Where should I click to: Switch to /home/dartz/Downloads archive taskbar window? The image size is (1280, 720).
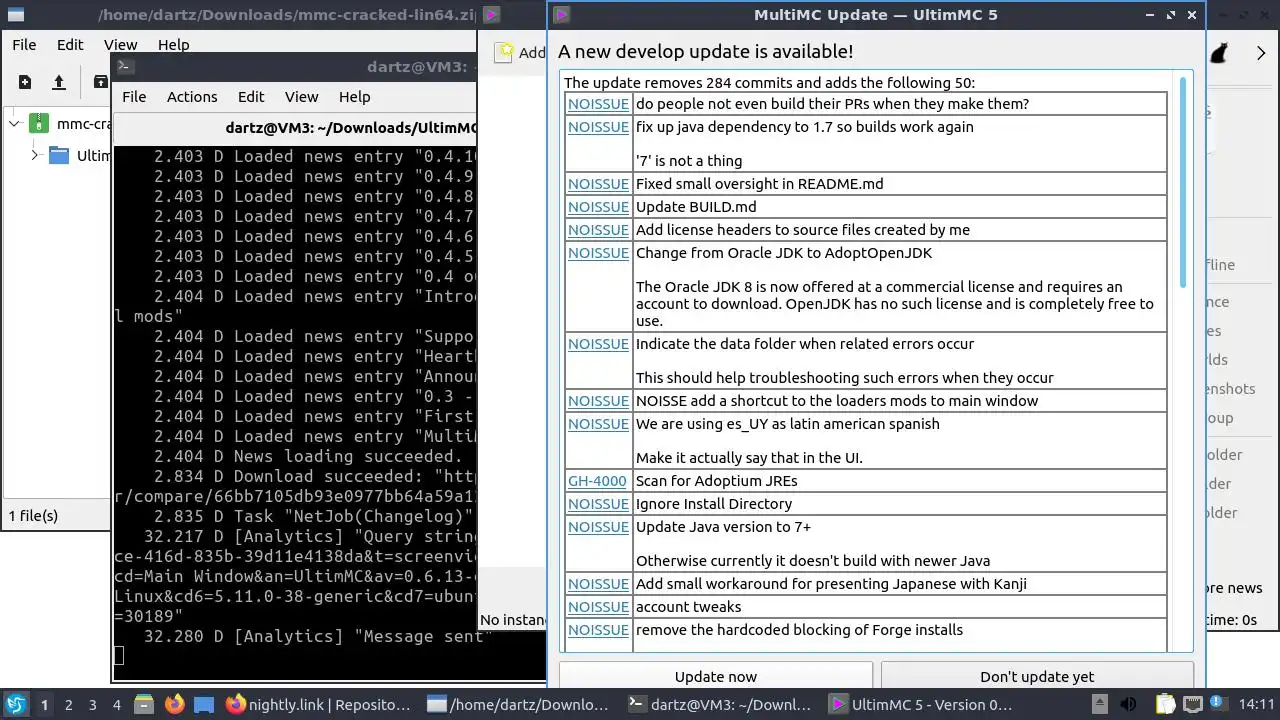(518, 704)
